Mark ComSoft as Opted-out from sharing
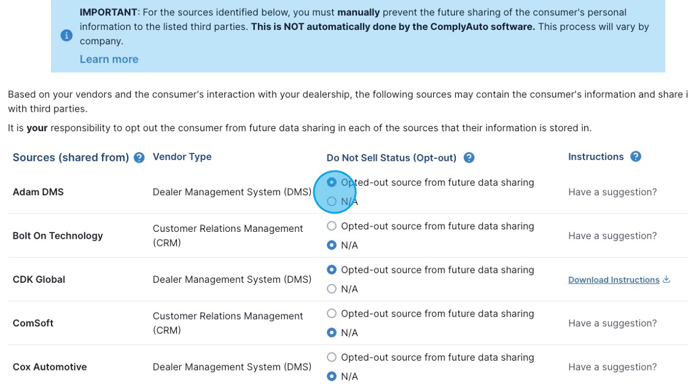This screenshot has width=688, height=384. (x=332, y=314)
